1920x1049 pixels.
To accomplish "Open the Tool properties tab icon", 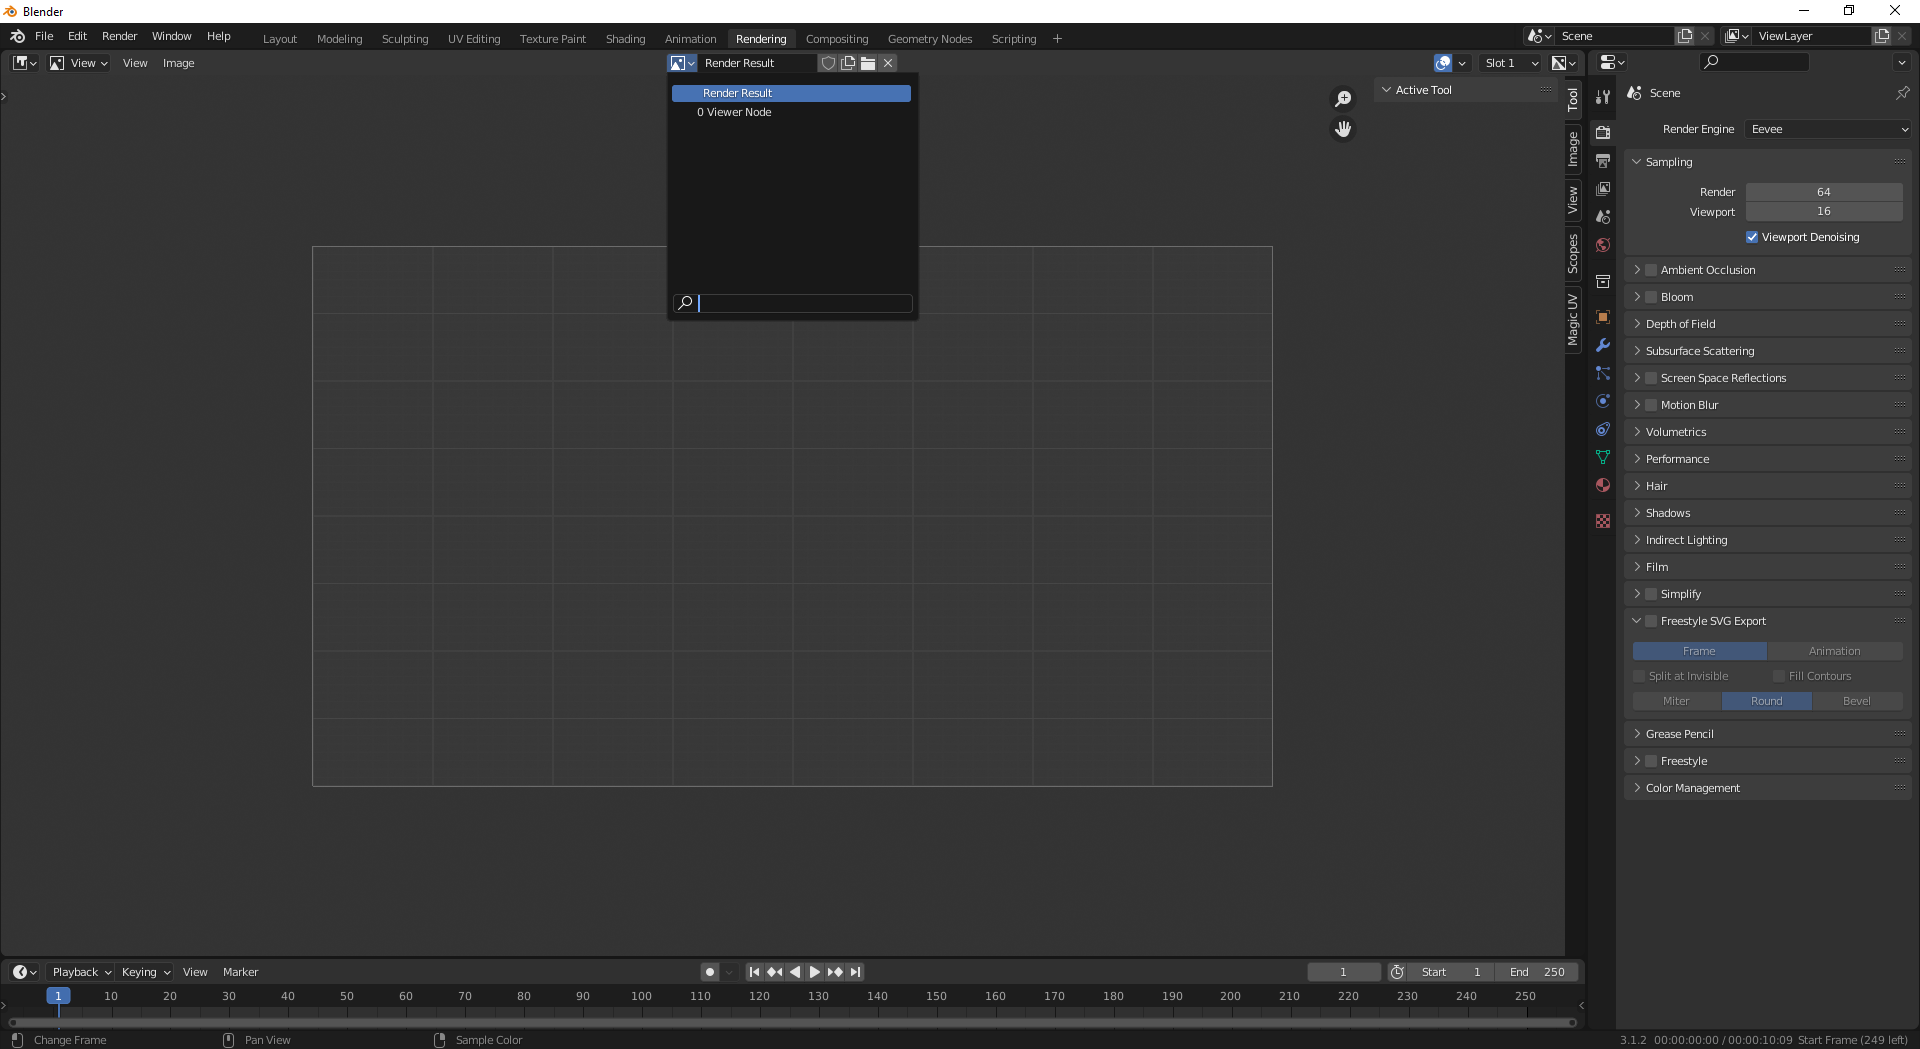I will [x=1603, y=97].
